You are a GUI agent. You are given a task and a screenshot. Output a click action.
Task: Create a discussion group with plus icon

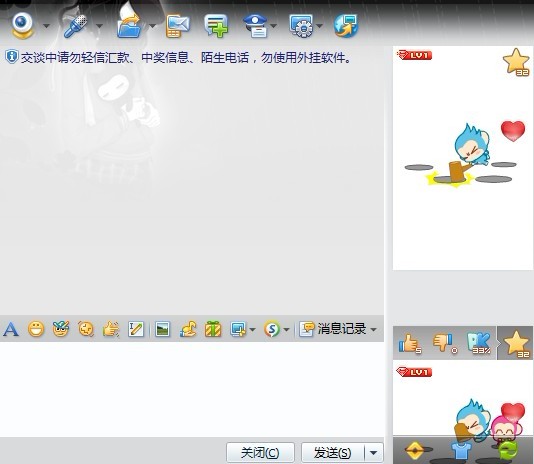[x=216, y=26]
